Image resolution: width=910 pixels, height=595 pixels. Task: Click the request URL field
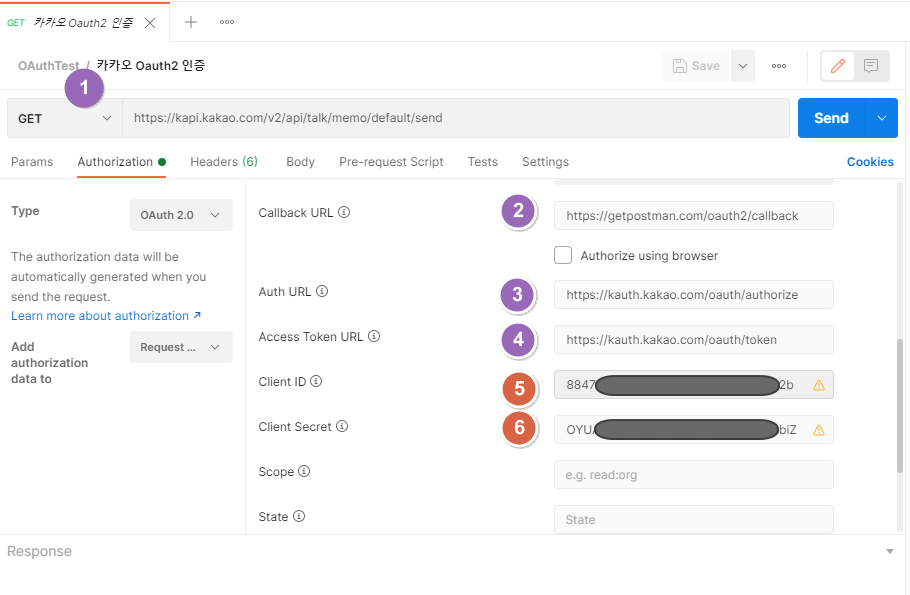(456, 118)
